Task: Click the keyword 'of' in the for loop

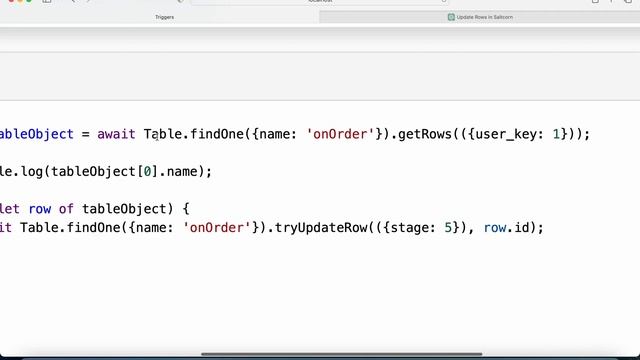Action: coord(66,209)
